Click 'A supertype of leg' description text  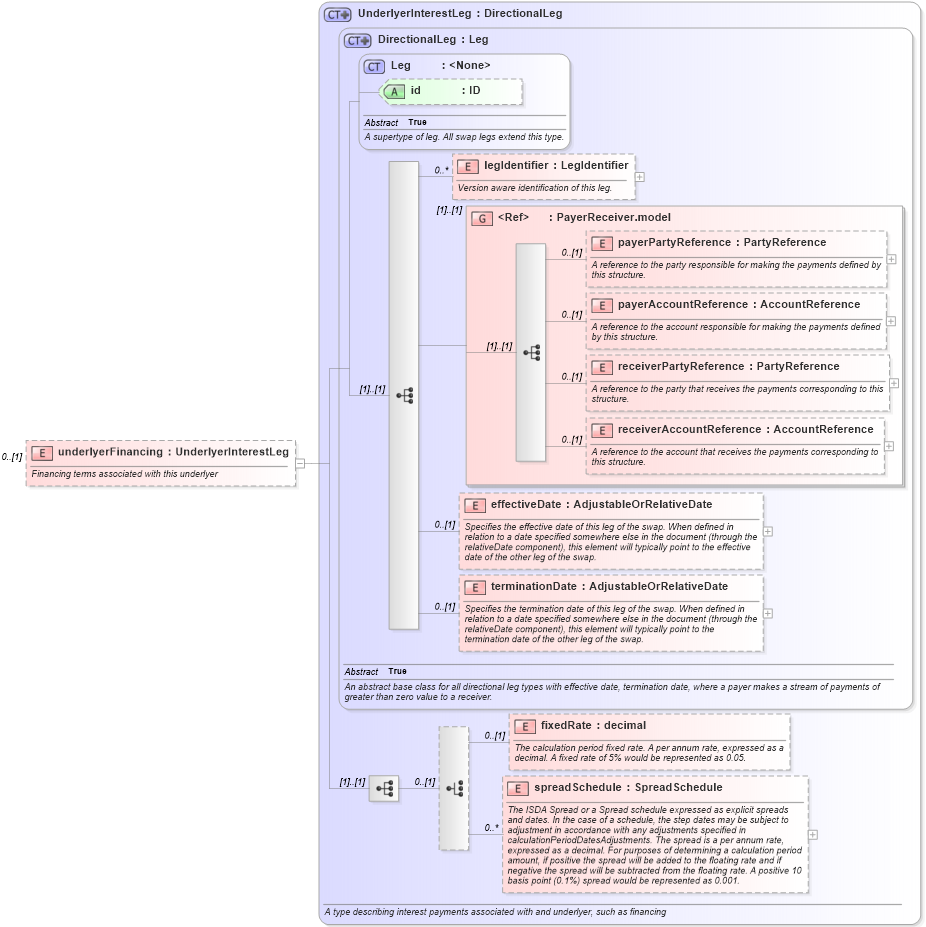pyautogui.click(x=464, y=137)
